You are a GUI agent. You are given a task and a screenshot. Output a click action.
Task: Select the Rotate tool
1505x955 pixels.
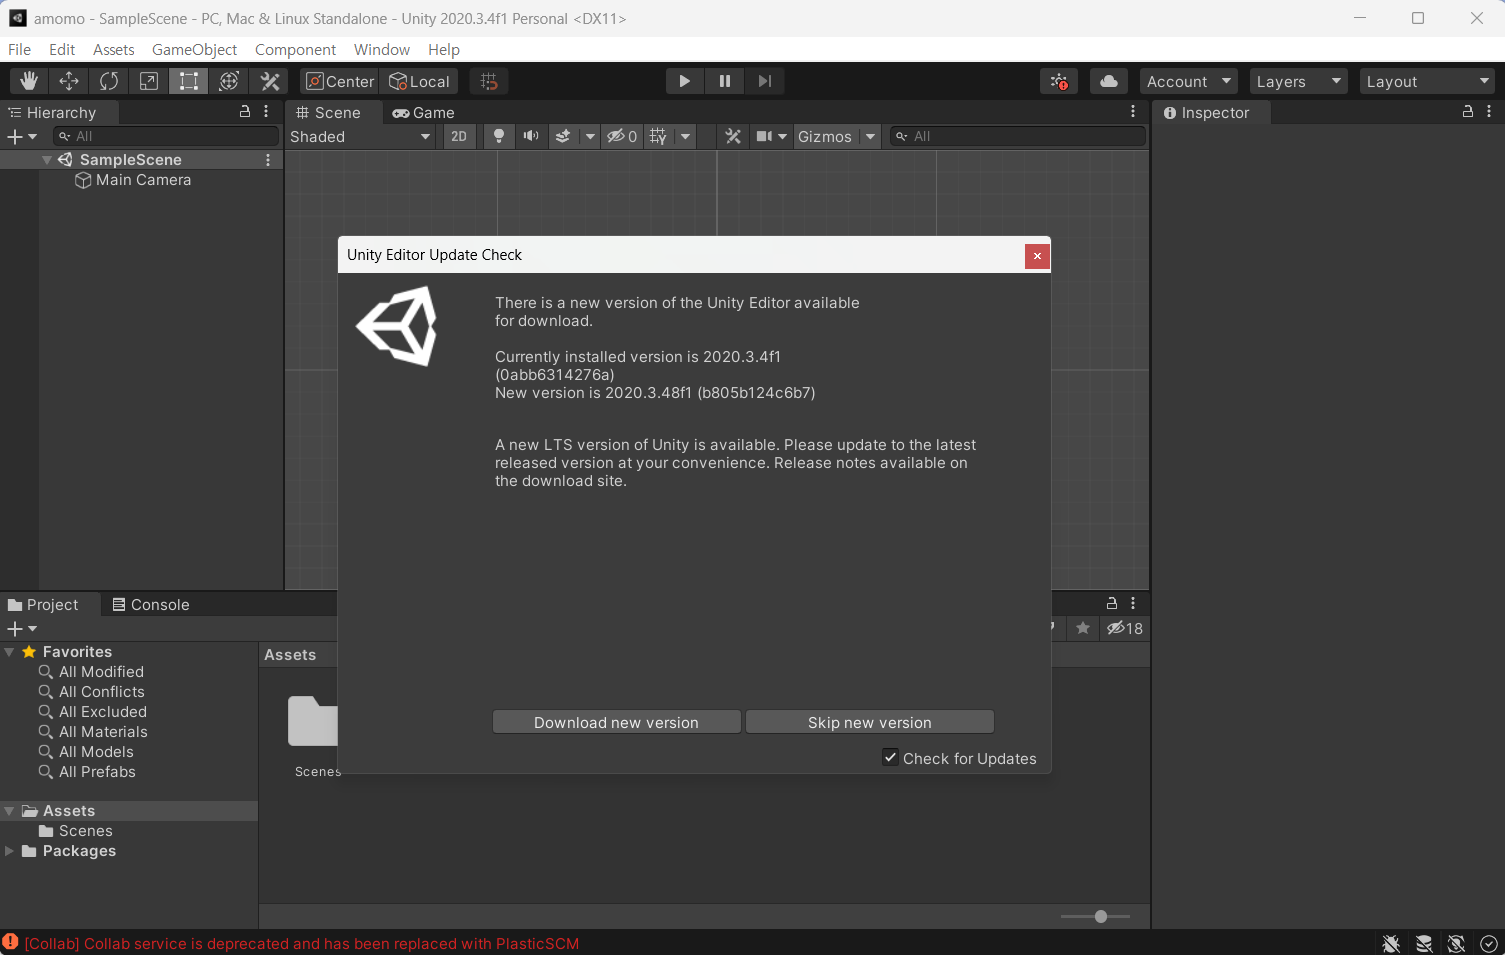[109, 81]
